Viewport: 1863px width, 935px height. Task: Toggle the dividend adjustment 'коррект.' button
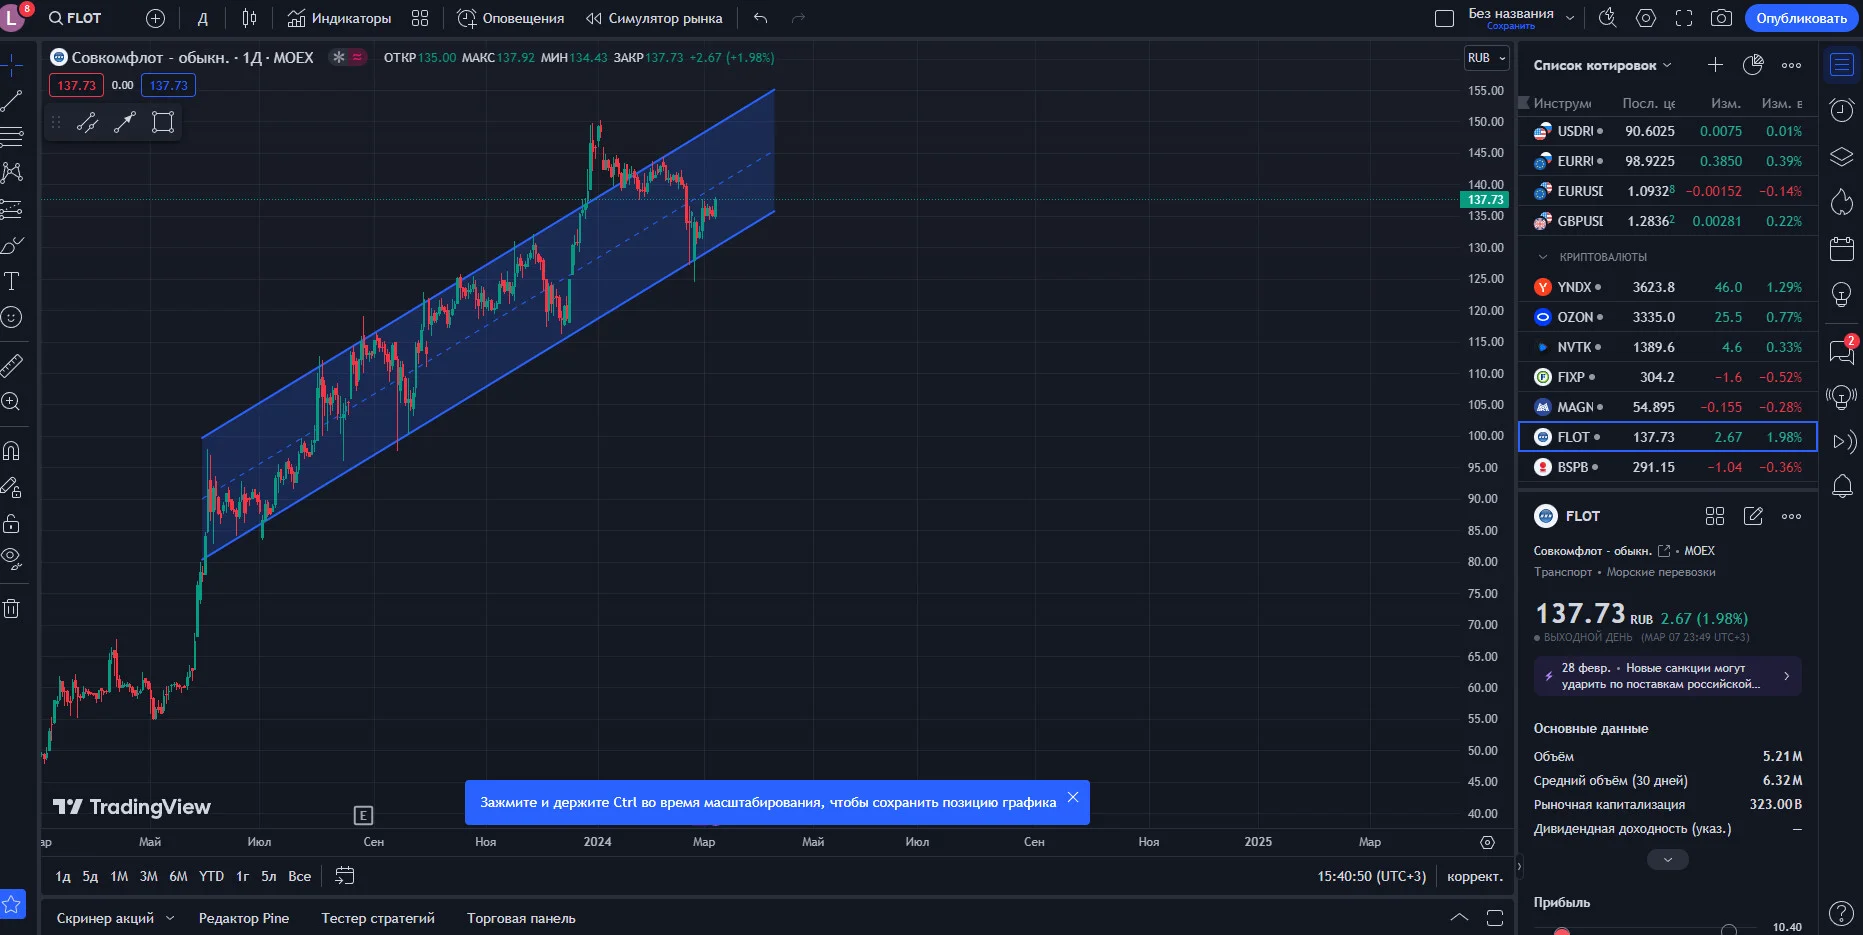click(x=1475, y=876)
